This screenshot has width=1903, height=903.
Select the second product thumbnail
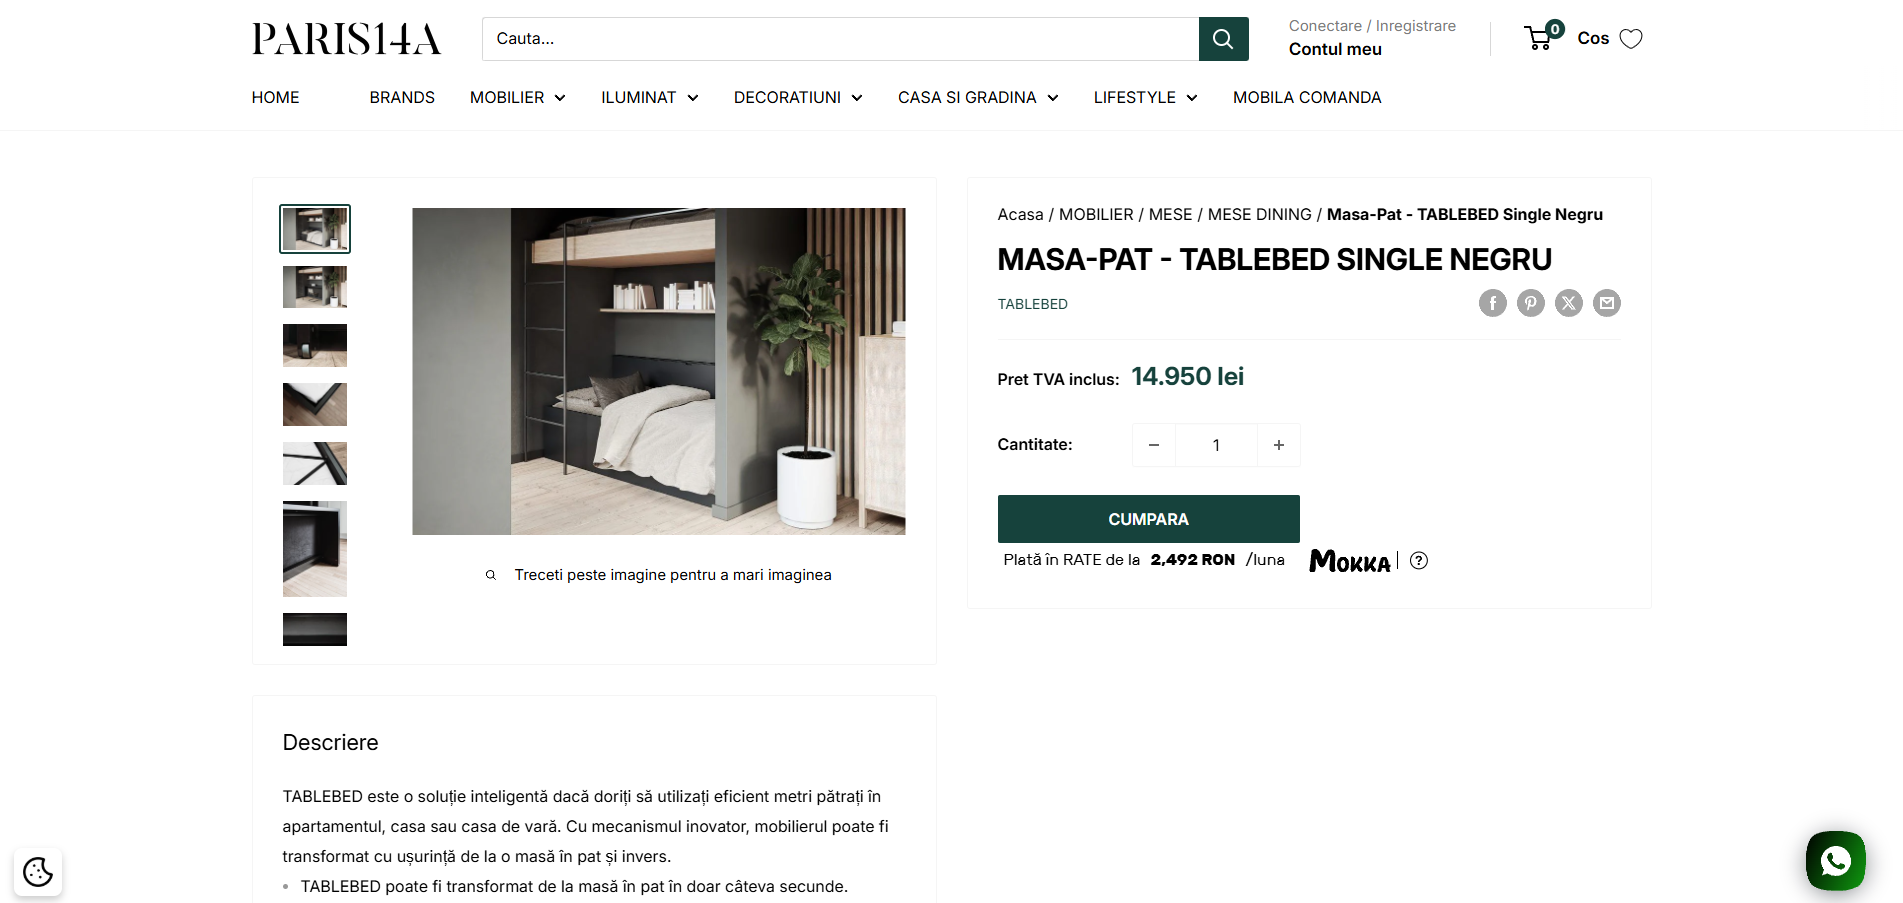(315, 287)
